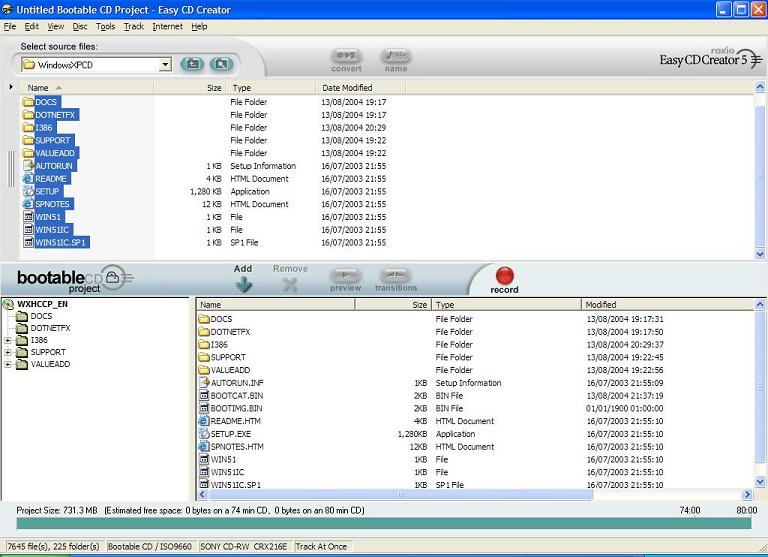Click the Easy CD Creator 5 roxio logo

pos(711,58)
